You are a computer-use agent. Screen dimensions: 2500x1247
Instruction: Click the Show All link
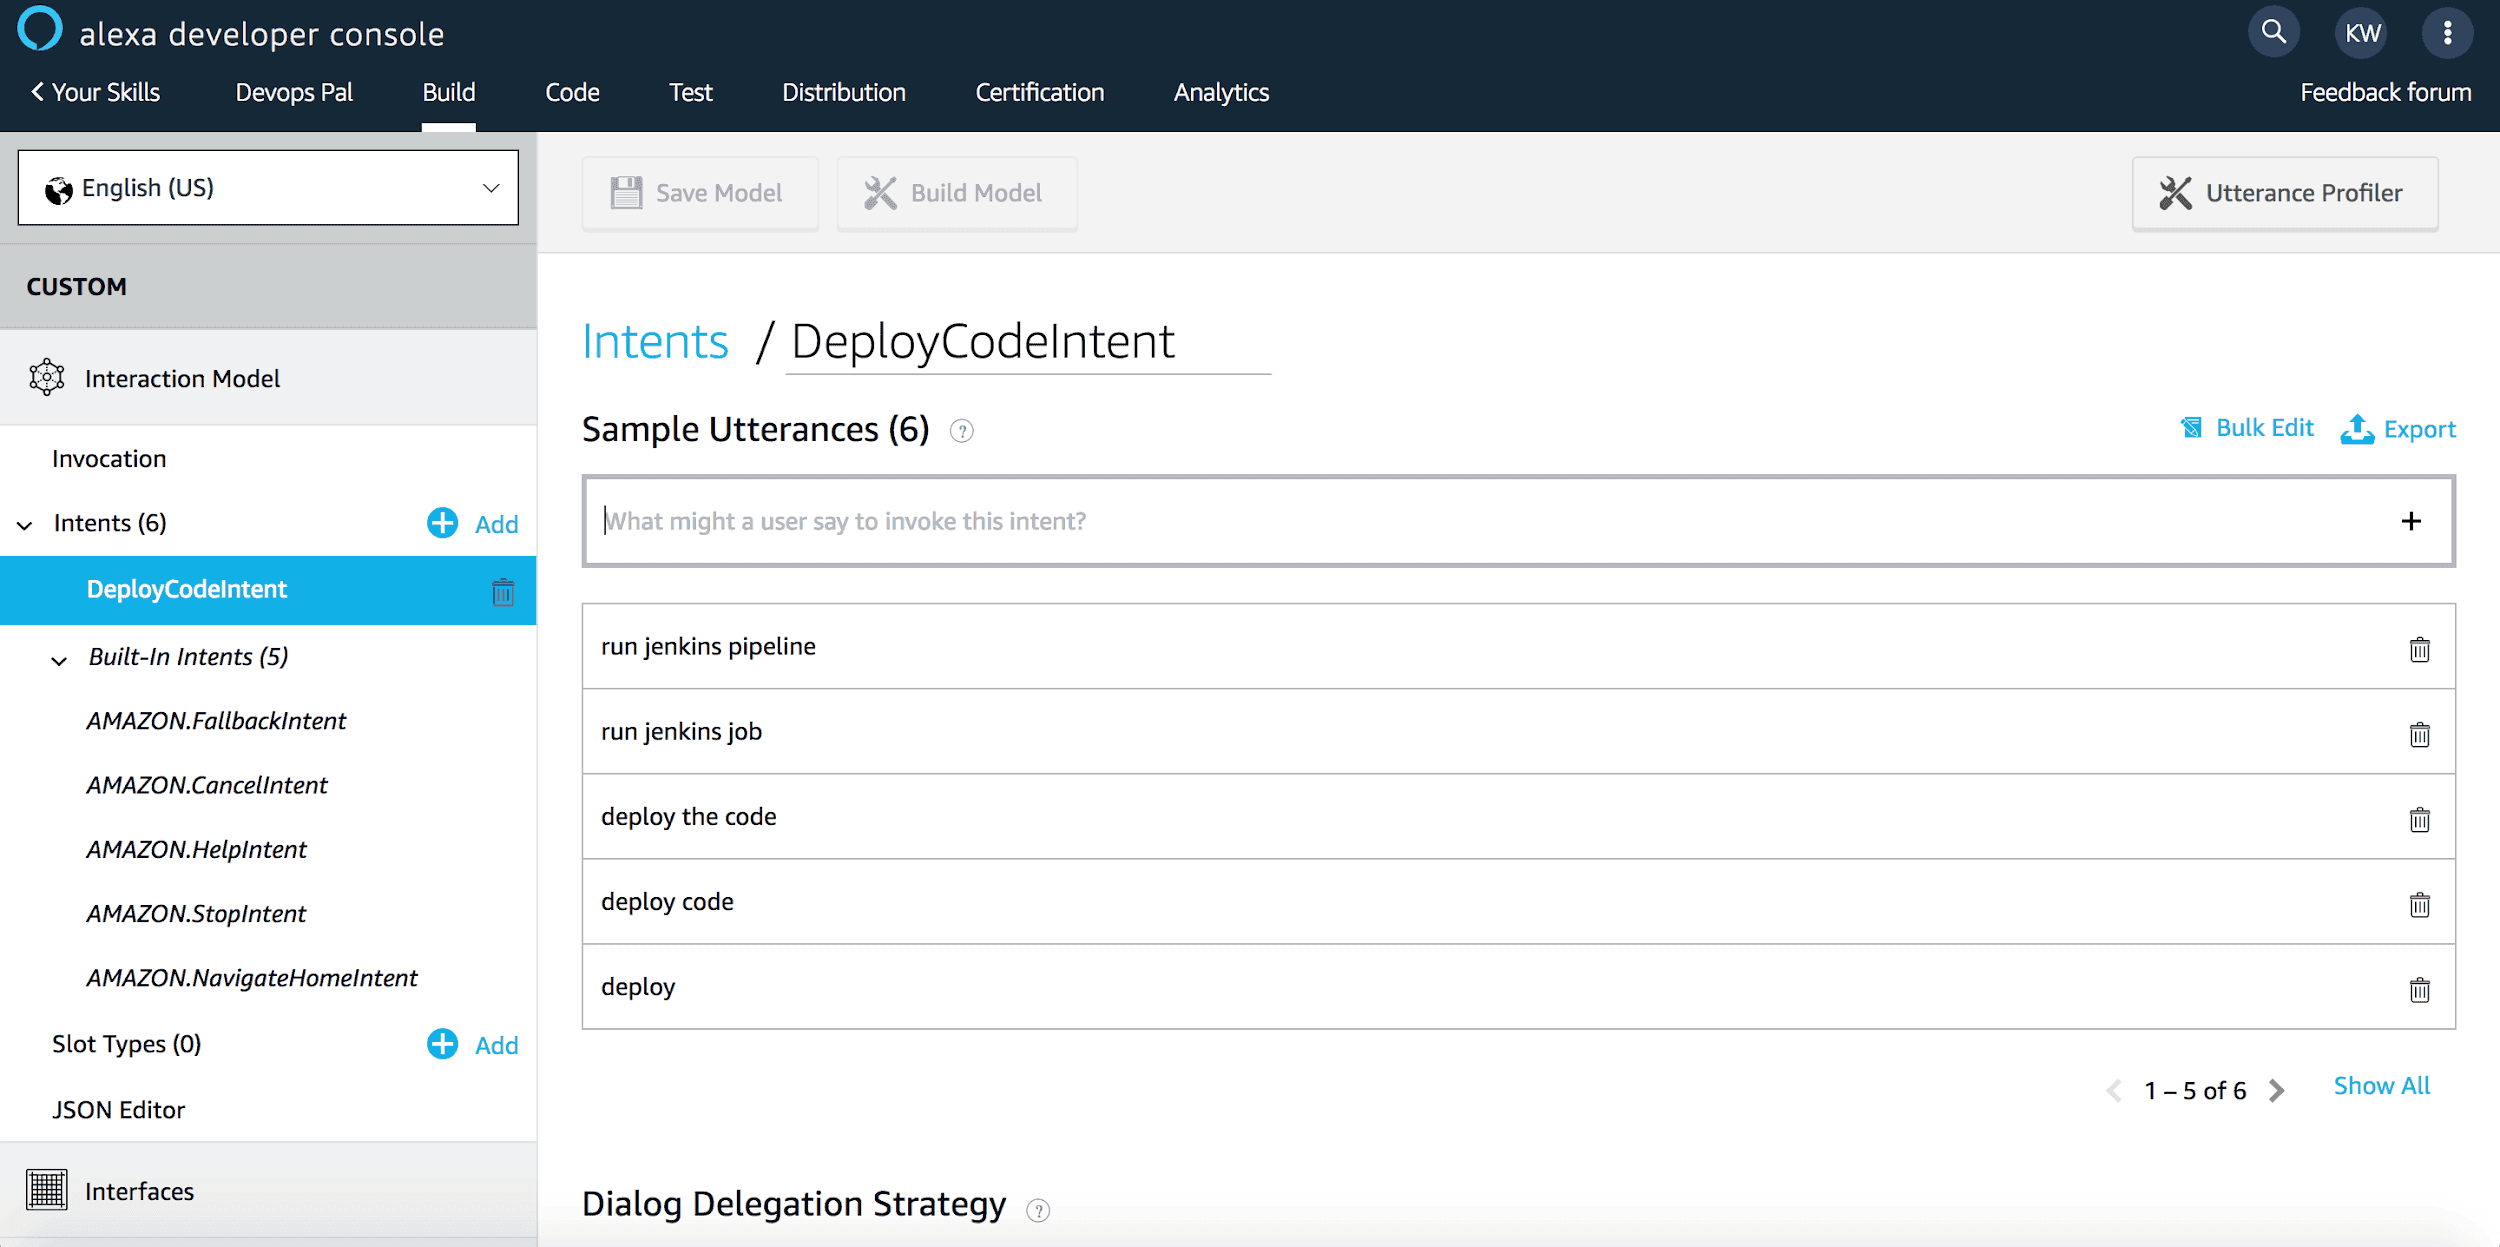click(x=2382, y=1085)
